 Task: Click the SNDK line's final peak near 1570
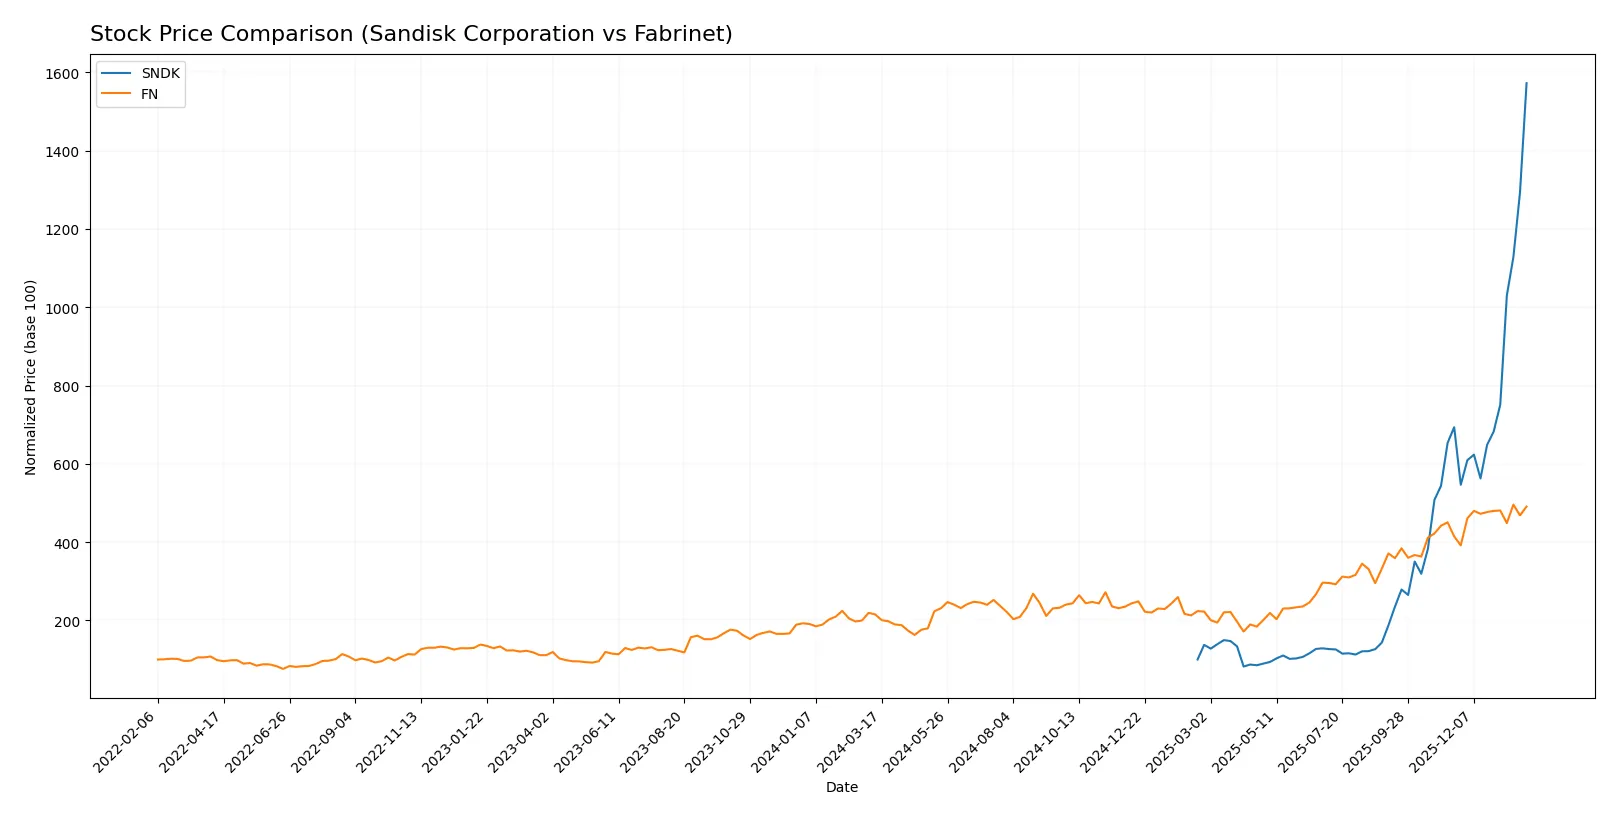[x=1526, y=83]
